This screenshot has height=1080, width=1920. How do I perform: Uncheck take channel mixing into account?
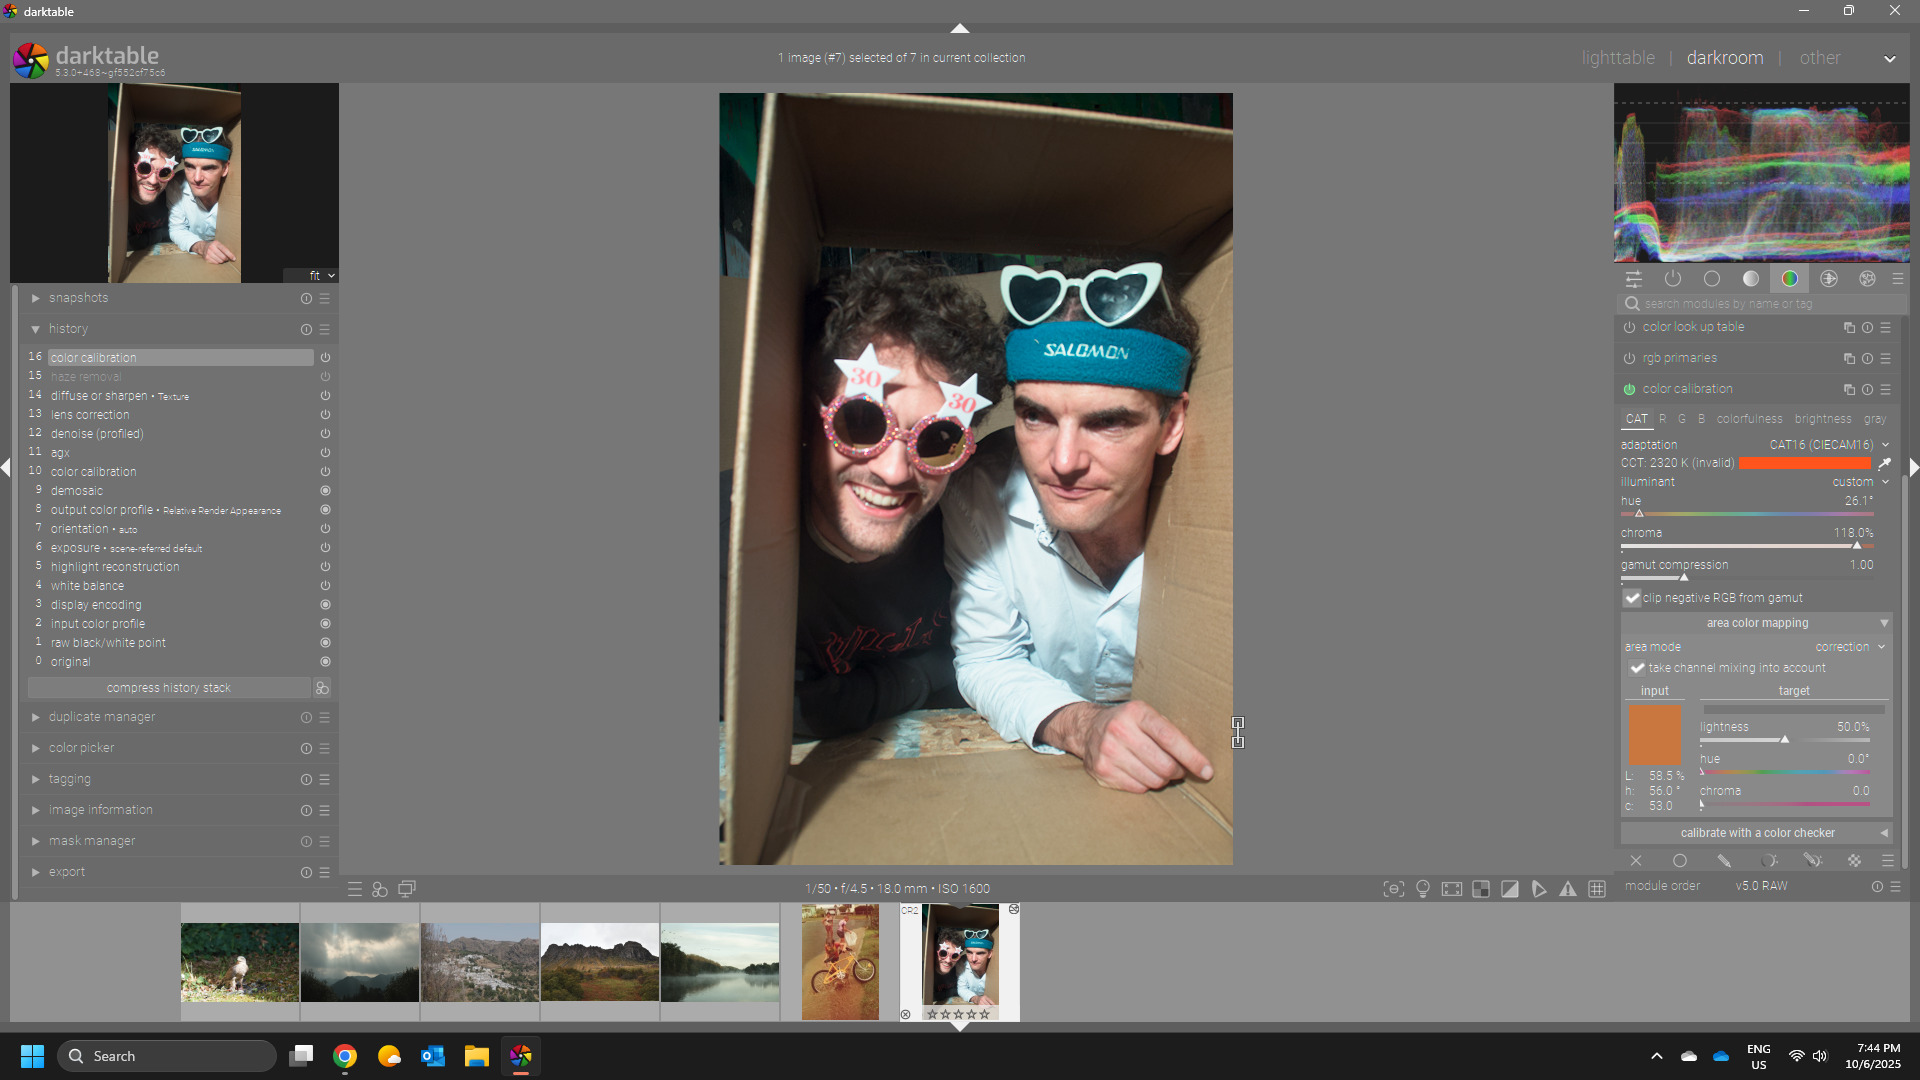pos(1637,668)
